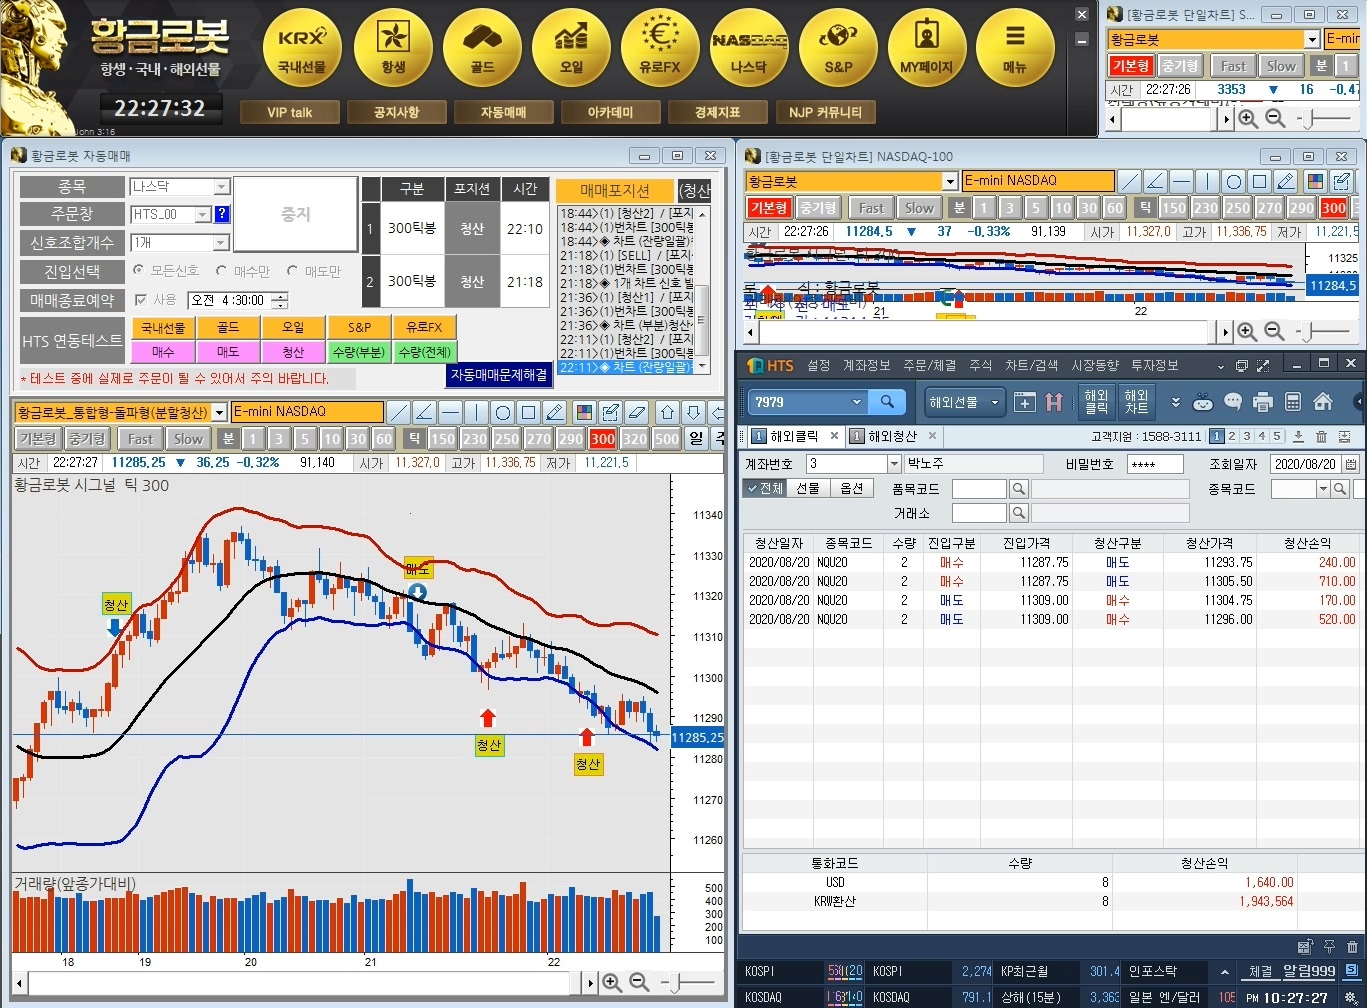
Task: Click the HTS search magnifier button
Action: [x=886, y=402]
